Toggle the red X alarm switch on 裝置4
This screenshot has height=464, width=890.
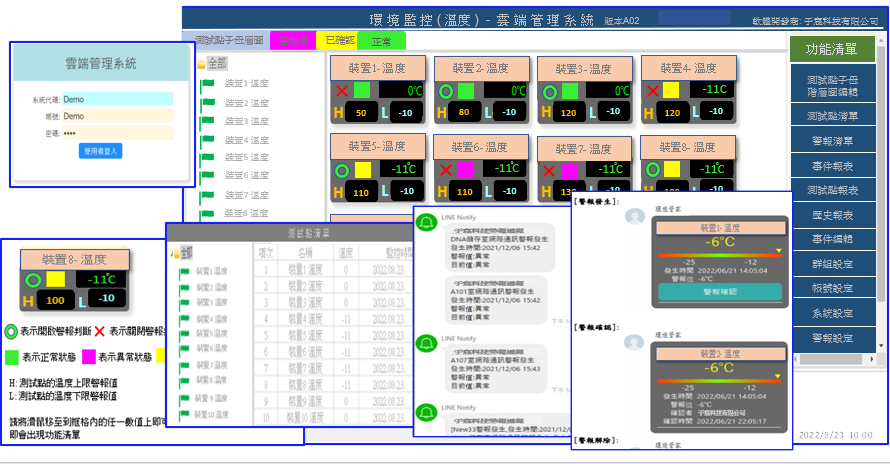[x=652, y=91]
